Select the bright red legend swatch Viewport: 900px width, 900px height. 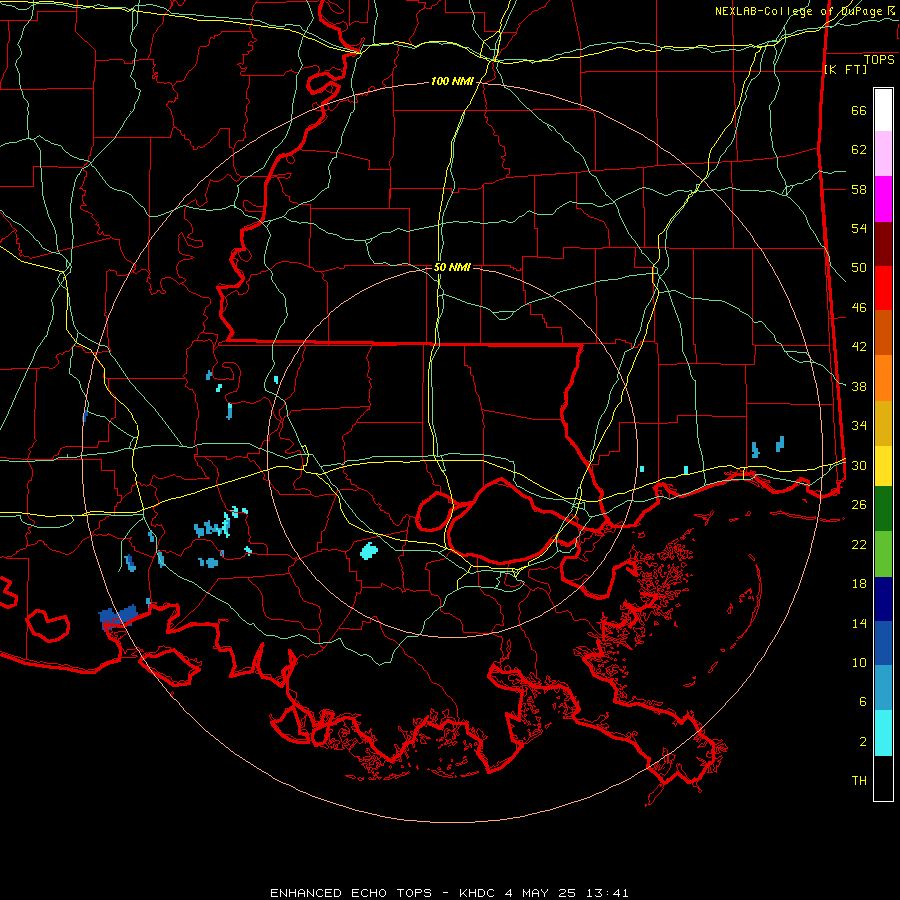click(883, 288)
